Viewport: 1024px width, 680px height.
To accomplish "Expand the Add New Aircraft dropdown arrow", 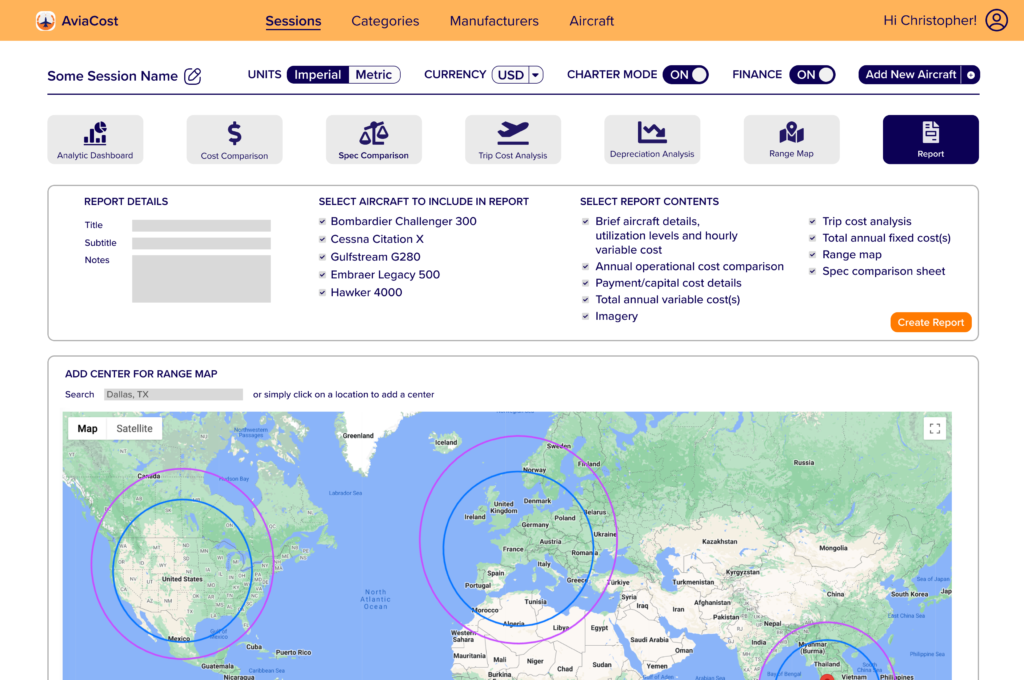I will click(971, 75).
